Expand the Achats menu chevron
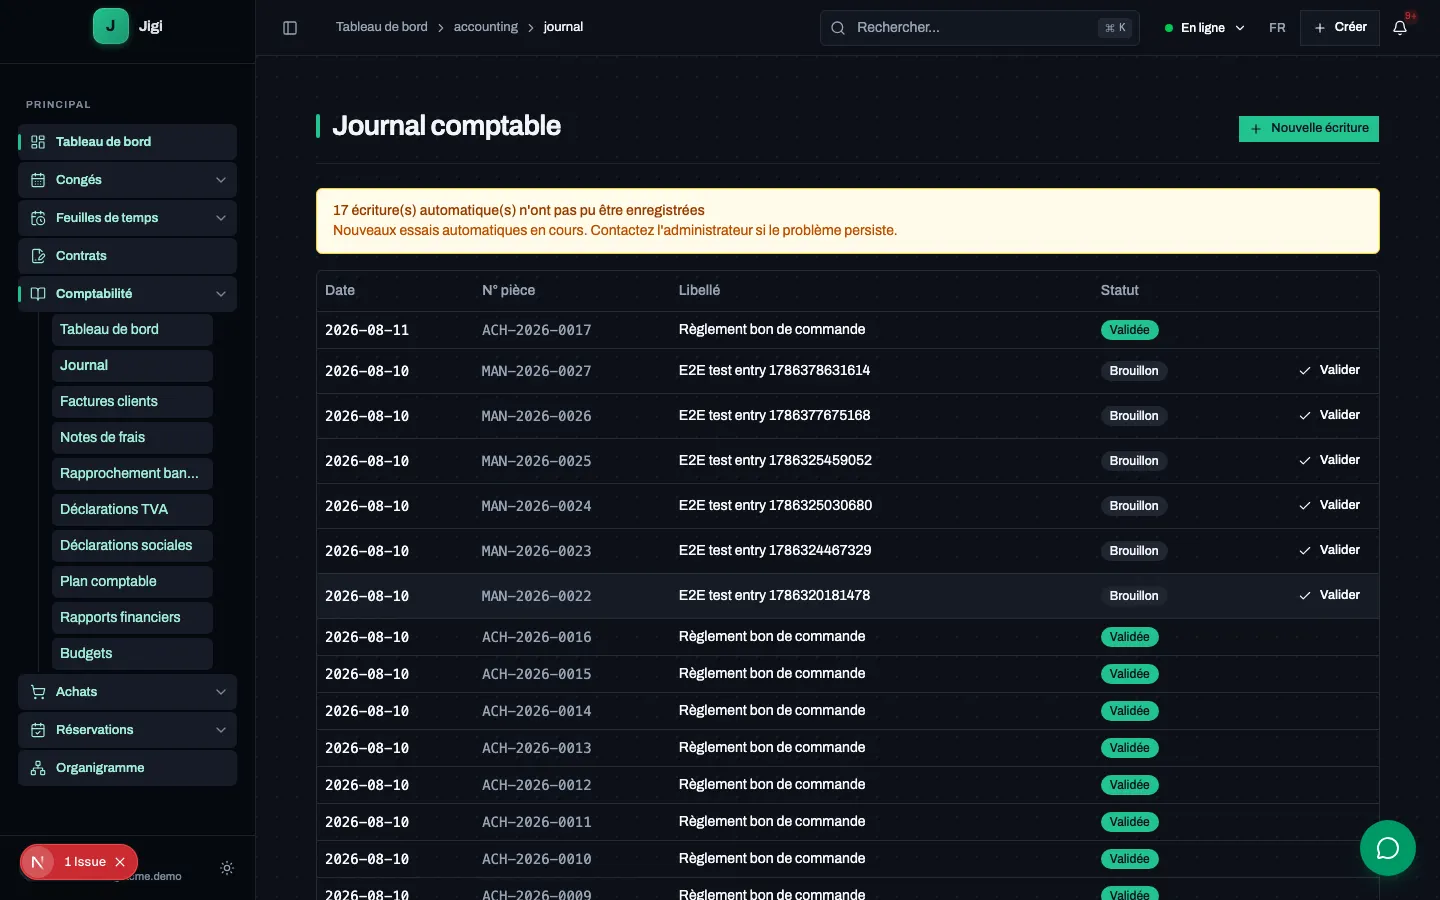The image size is (1440, 900). 221,692
